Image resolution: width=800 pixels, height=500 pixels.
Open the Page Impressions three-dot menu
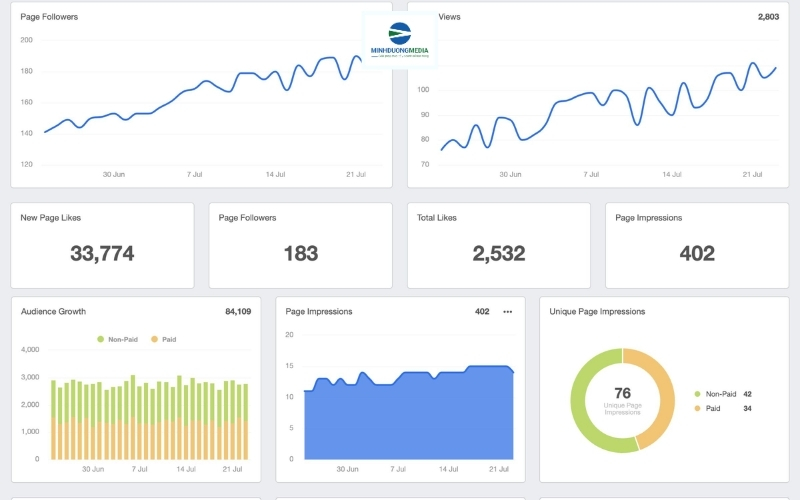(x=507, y=312)
